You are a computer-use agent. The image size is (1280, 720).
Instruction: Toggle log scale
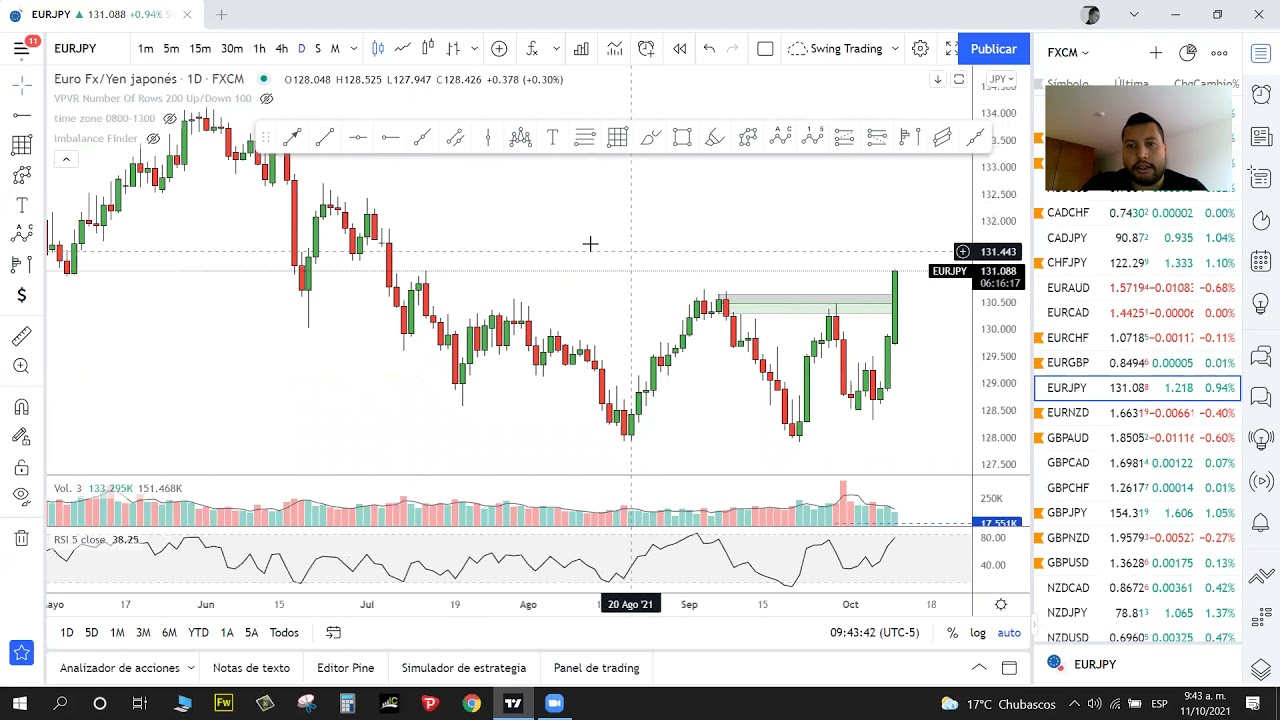[x=977, y=632]
